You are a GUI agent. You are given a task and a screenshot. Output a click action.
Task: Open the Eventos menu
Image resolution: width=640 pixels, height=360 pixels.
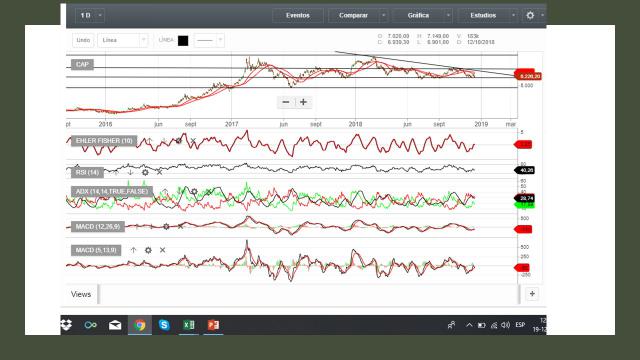(298, 16)
